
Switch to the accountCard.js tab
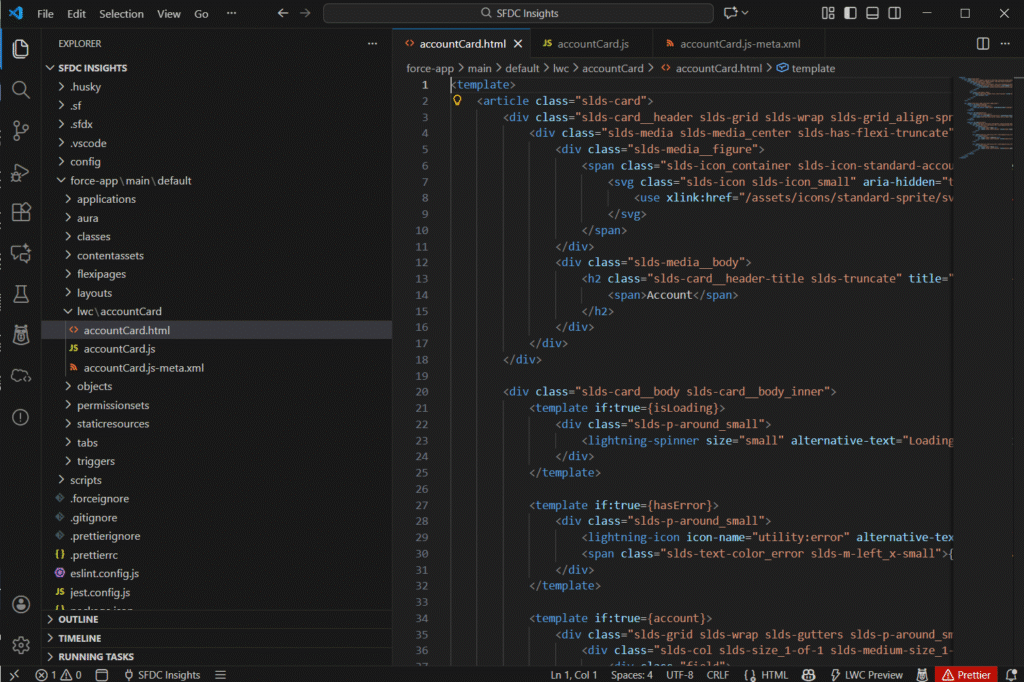click(x=592, y=44)
